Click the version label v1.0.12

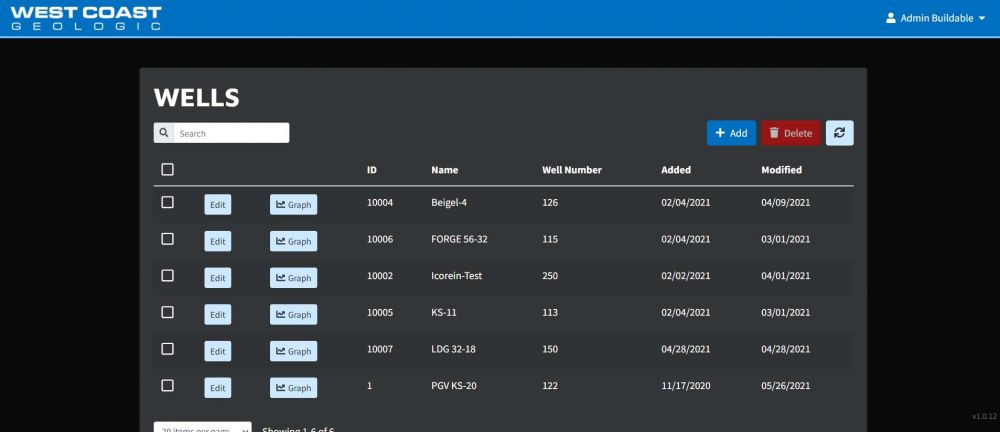pos(984,416)
